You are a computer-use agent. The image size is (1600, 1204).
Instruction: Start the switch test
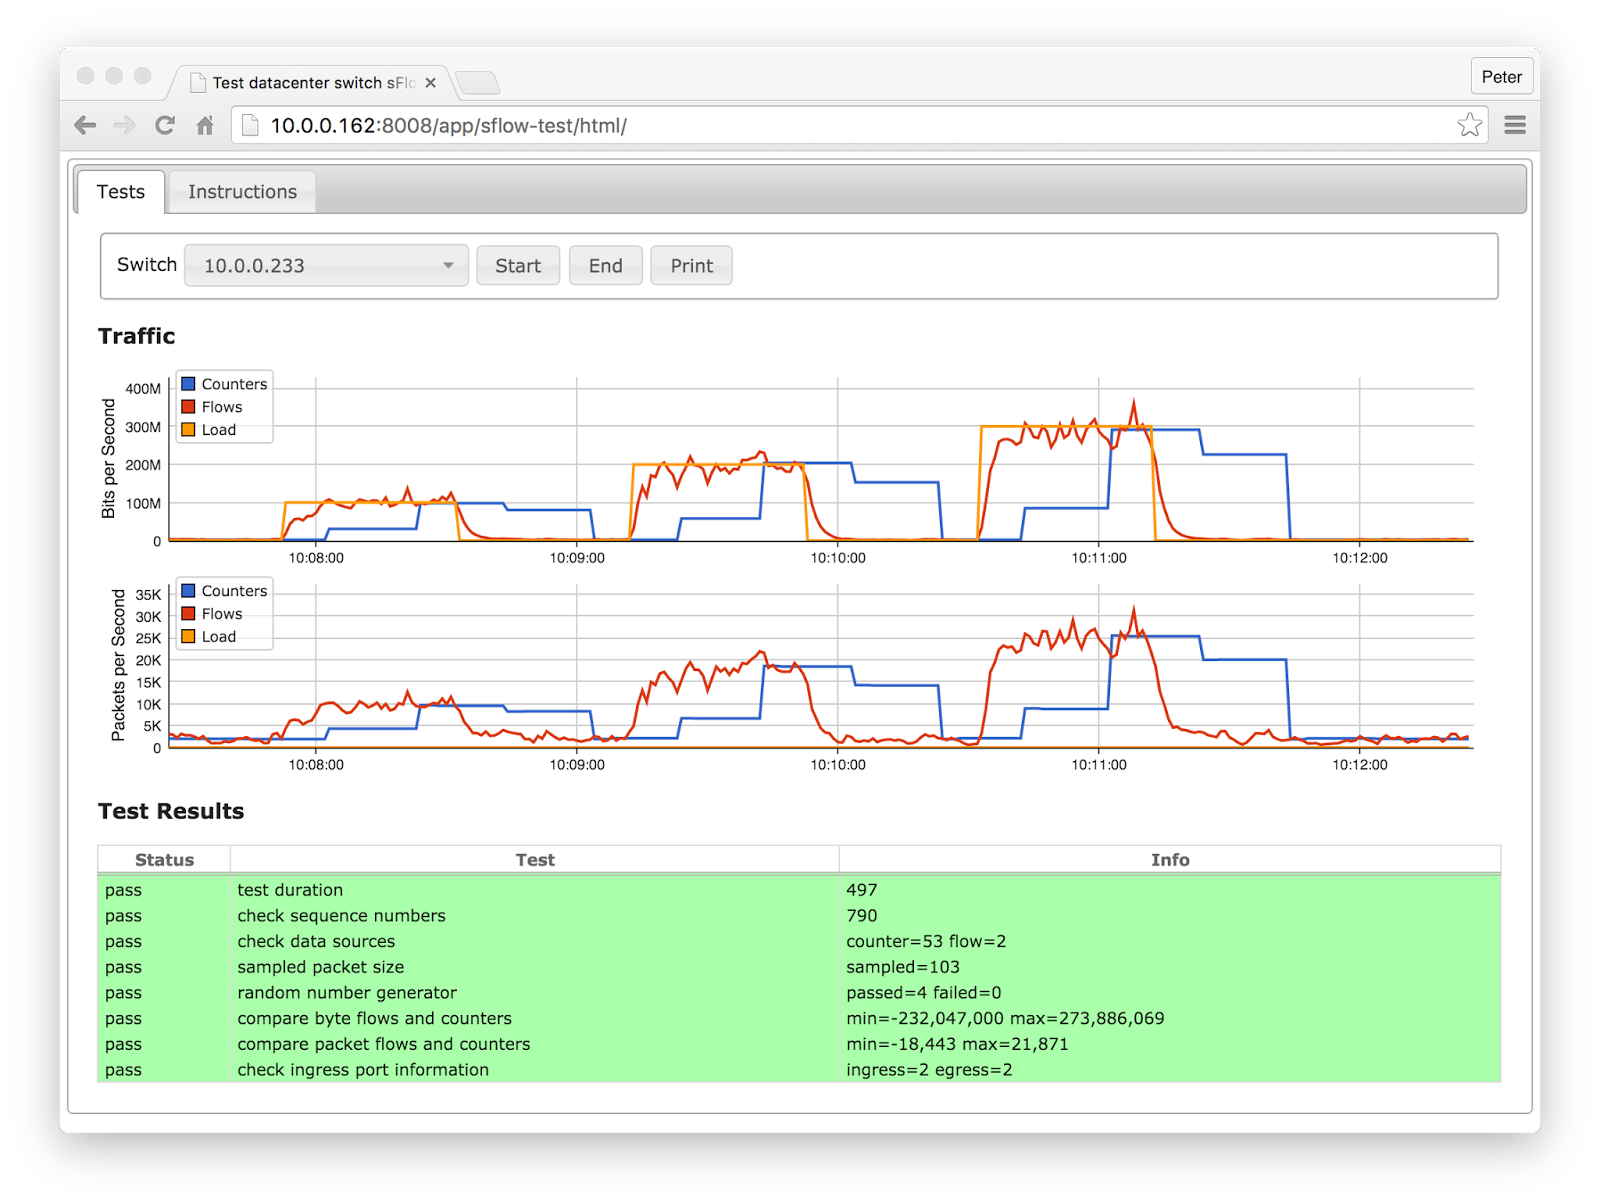click(x=518, y=266)
